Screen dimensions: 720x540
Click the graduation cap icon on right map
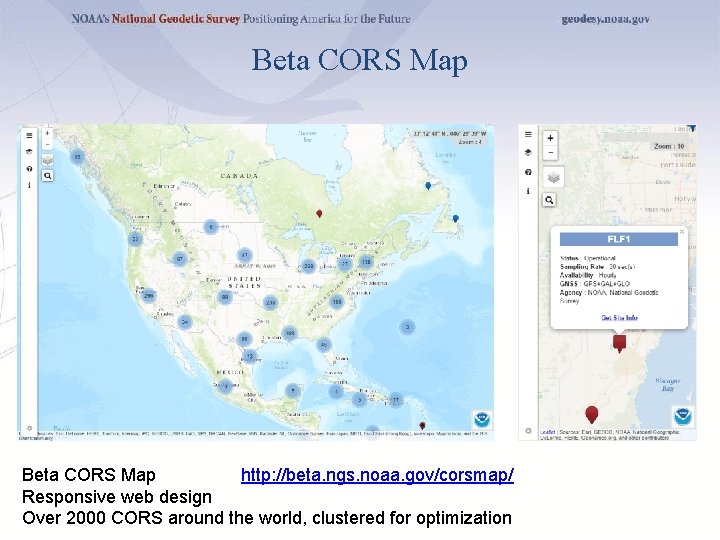[528, 152]
